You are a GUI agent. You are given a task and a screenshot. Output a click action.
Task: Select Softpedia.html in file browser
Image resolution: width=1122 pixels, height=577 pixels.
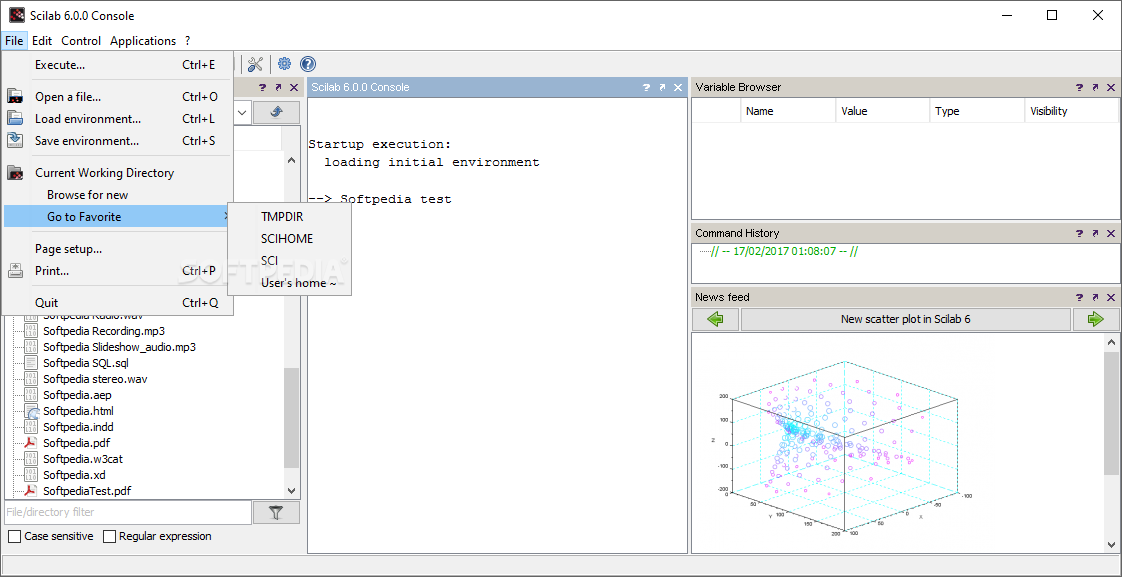pyautogui.click(x=78, y=411)
